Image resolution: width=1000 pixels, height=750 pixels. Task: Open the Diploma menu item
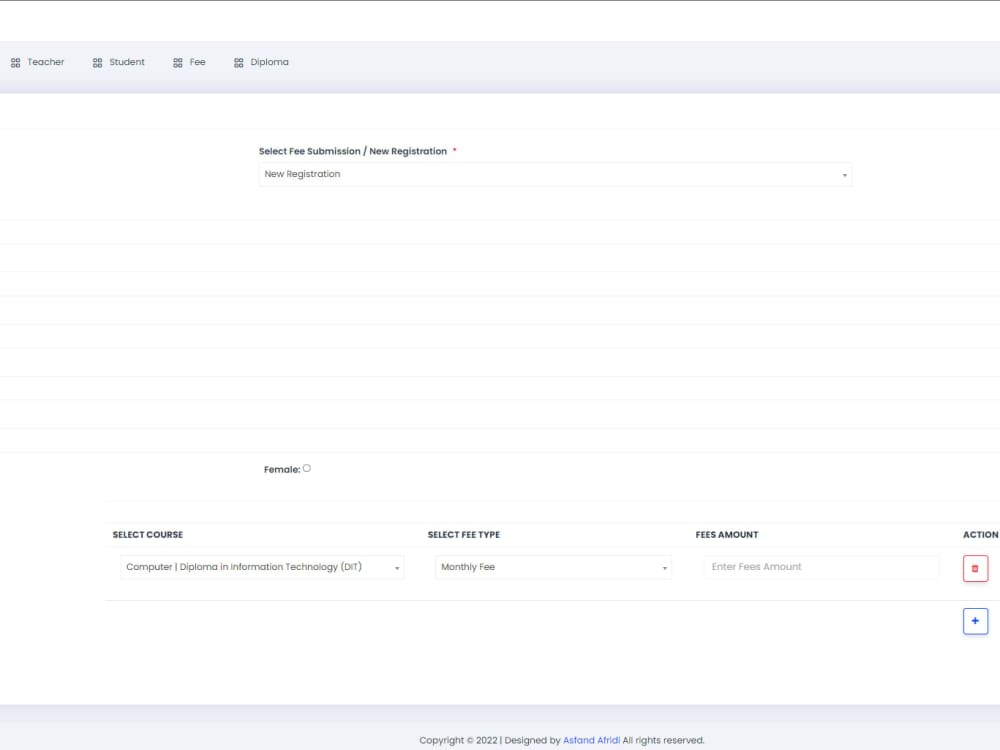click(x=271, y=62)
